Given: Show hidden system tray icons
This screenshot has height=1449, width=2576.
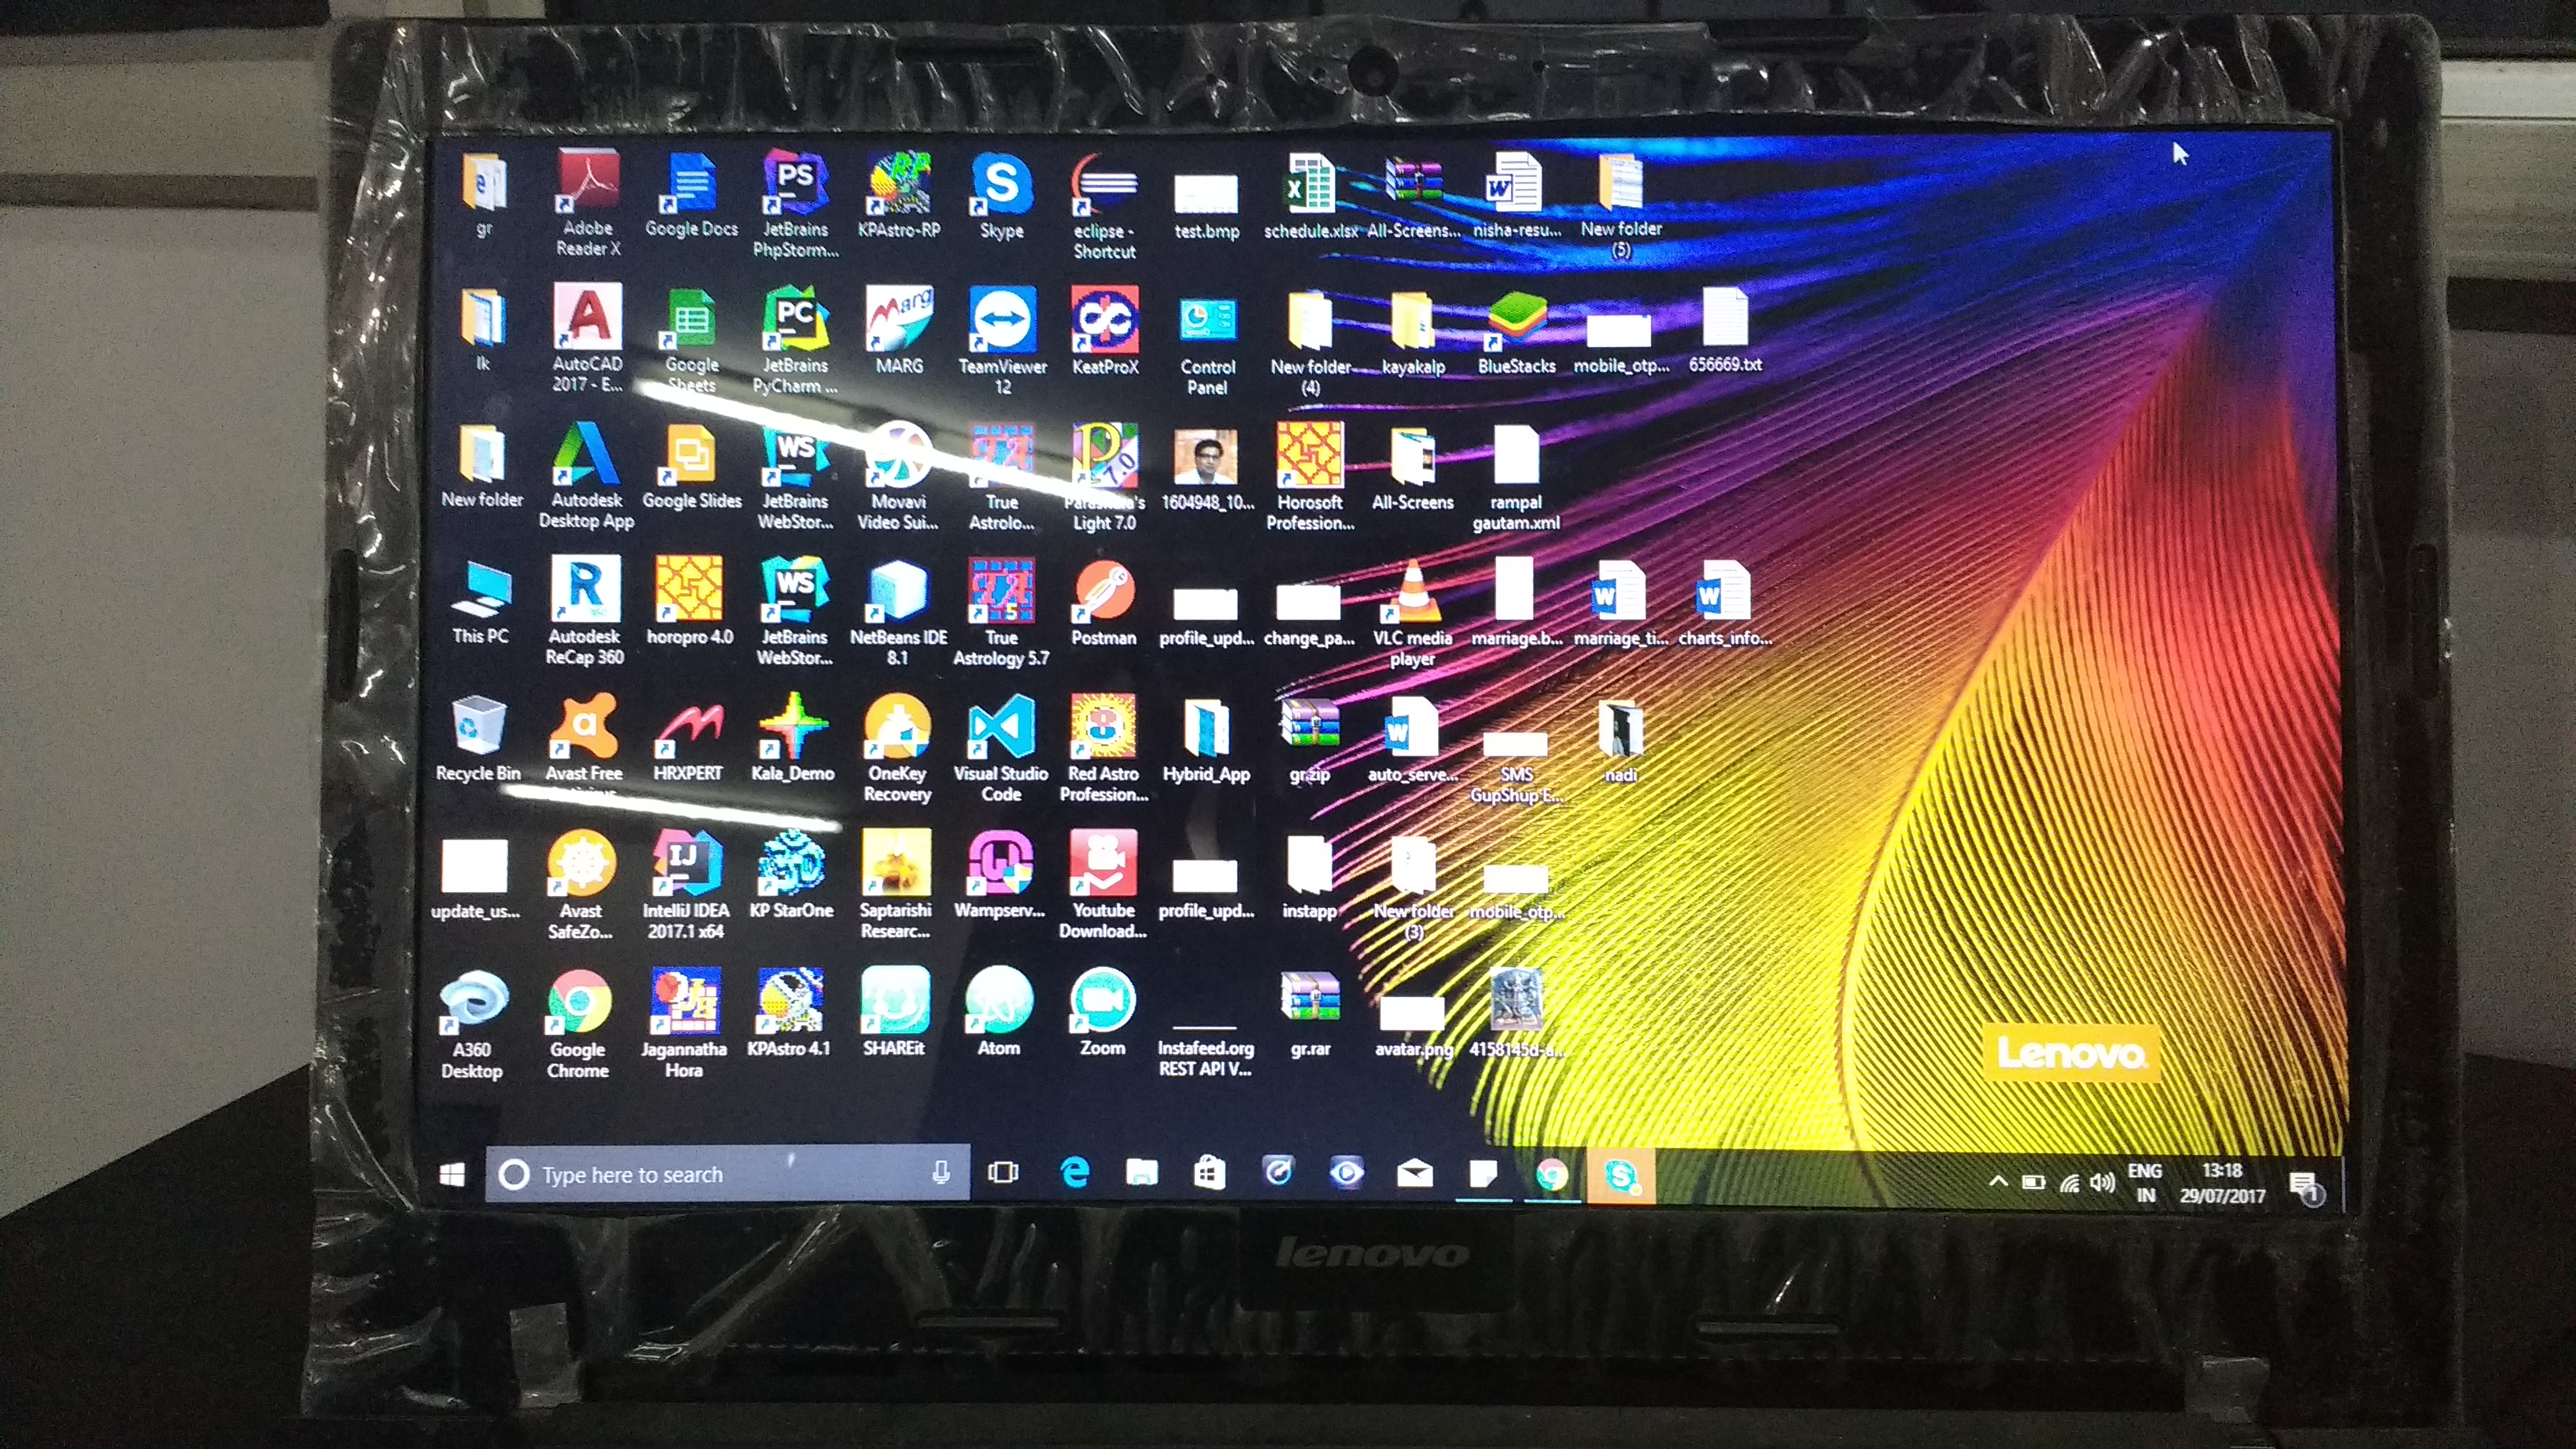Looking at the screenshot, I should [1998, 1181].
